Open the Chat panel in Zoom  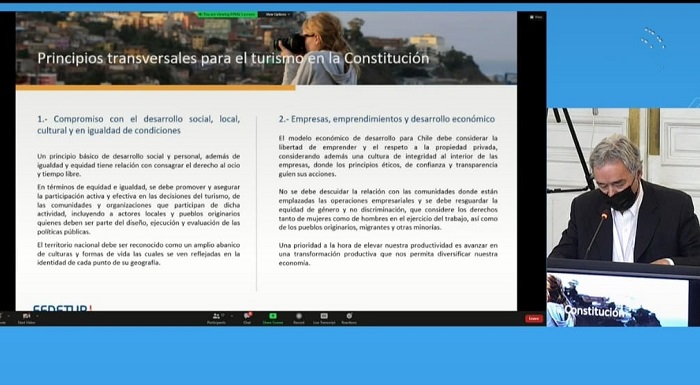[x=247, y=318]
